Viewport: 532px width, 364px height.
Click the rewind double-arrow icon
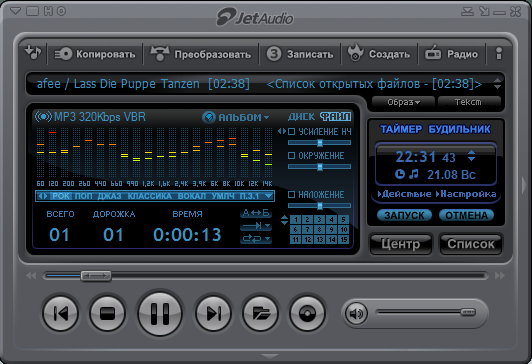coord(31,275)
